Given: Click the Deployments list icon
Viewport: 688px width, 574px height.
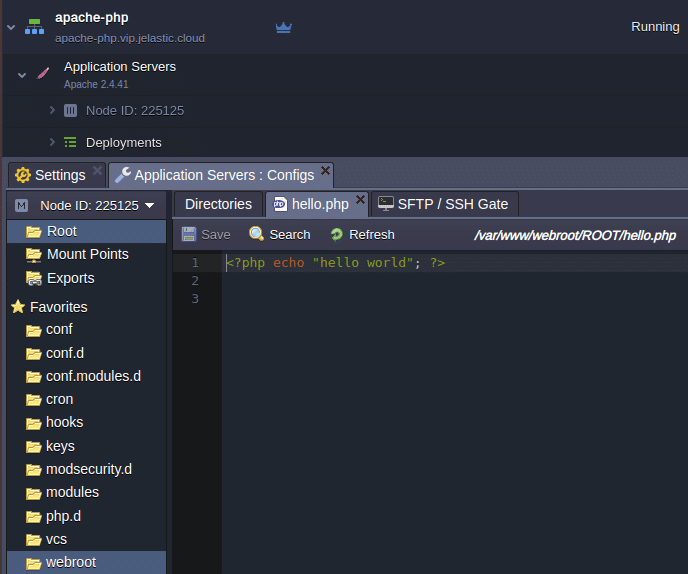Looking at the screenshot, I should coord(70,142).
